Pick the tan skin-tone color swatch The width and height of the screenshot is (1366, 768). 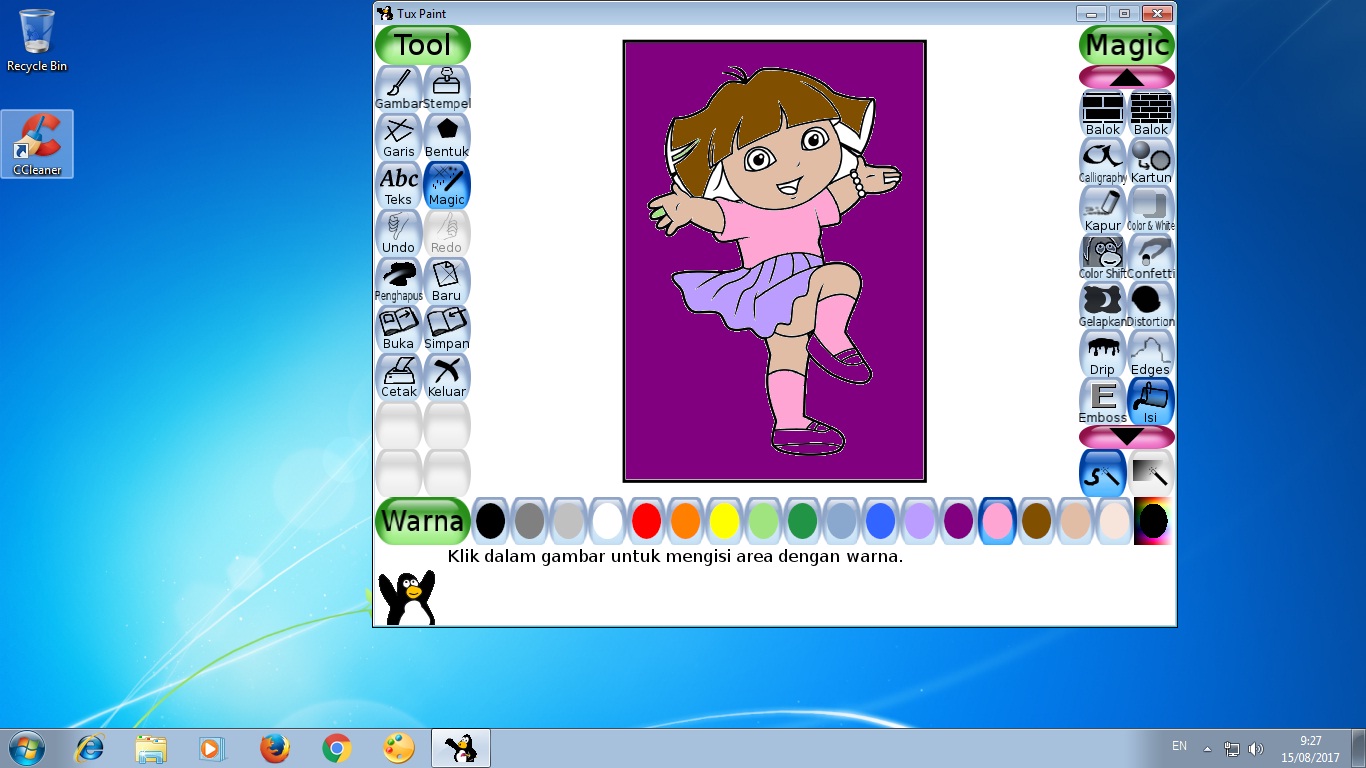[x=1075, y=521]
